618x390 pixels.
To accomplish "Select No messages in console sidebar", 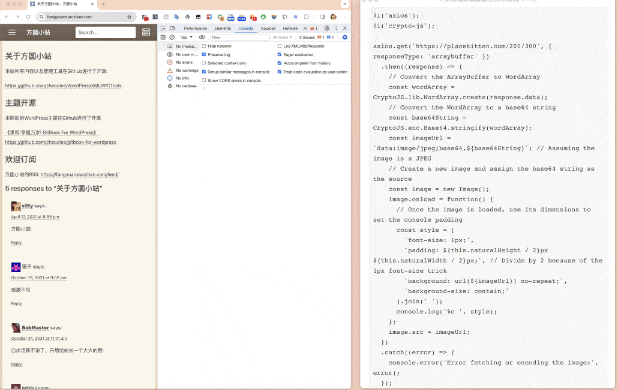I will click(x=182, y=46).
